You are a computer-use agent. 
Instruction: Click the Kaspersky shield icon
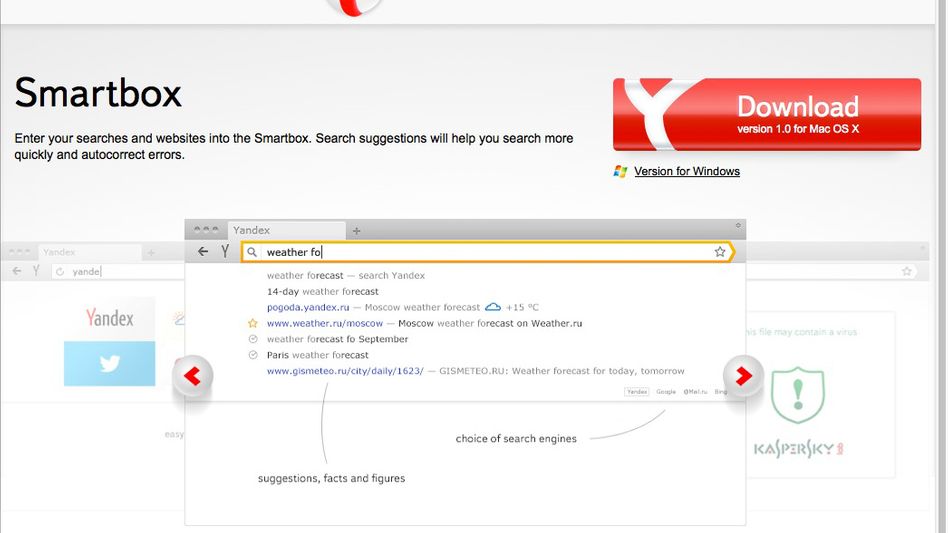pos(798,395)
